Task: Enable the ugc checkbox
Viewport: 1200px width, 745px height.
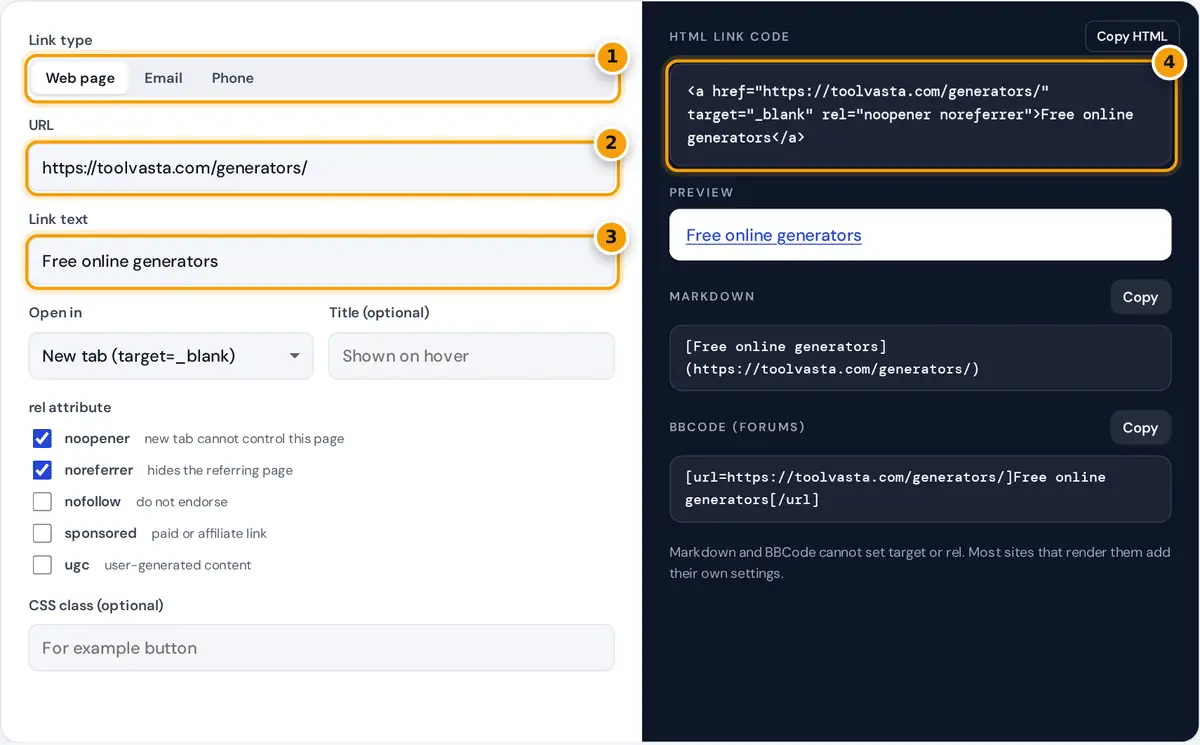Action: pos(42,564)
